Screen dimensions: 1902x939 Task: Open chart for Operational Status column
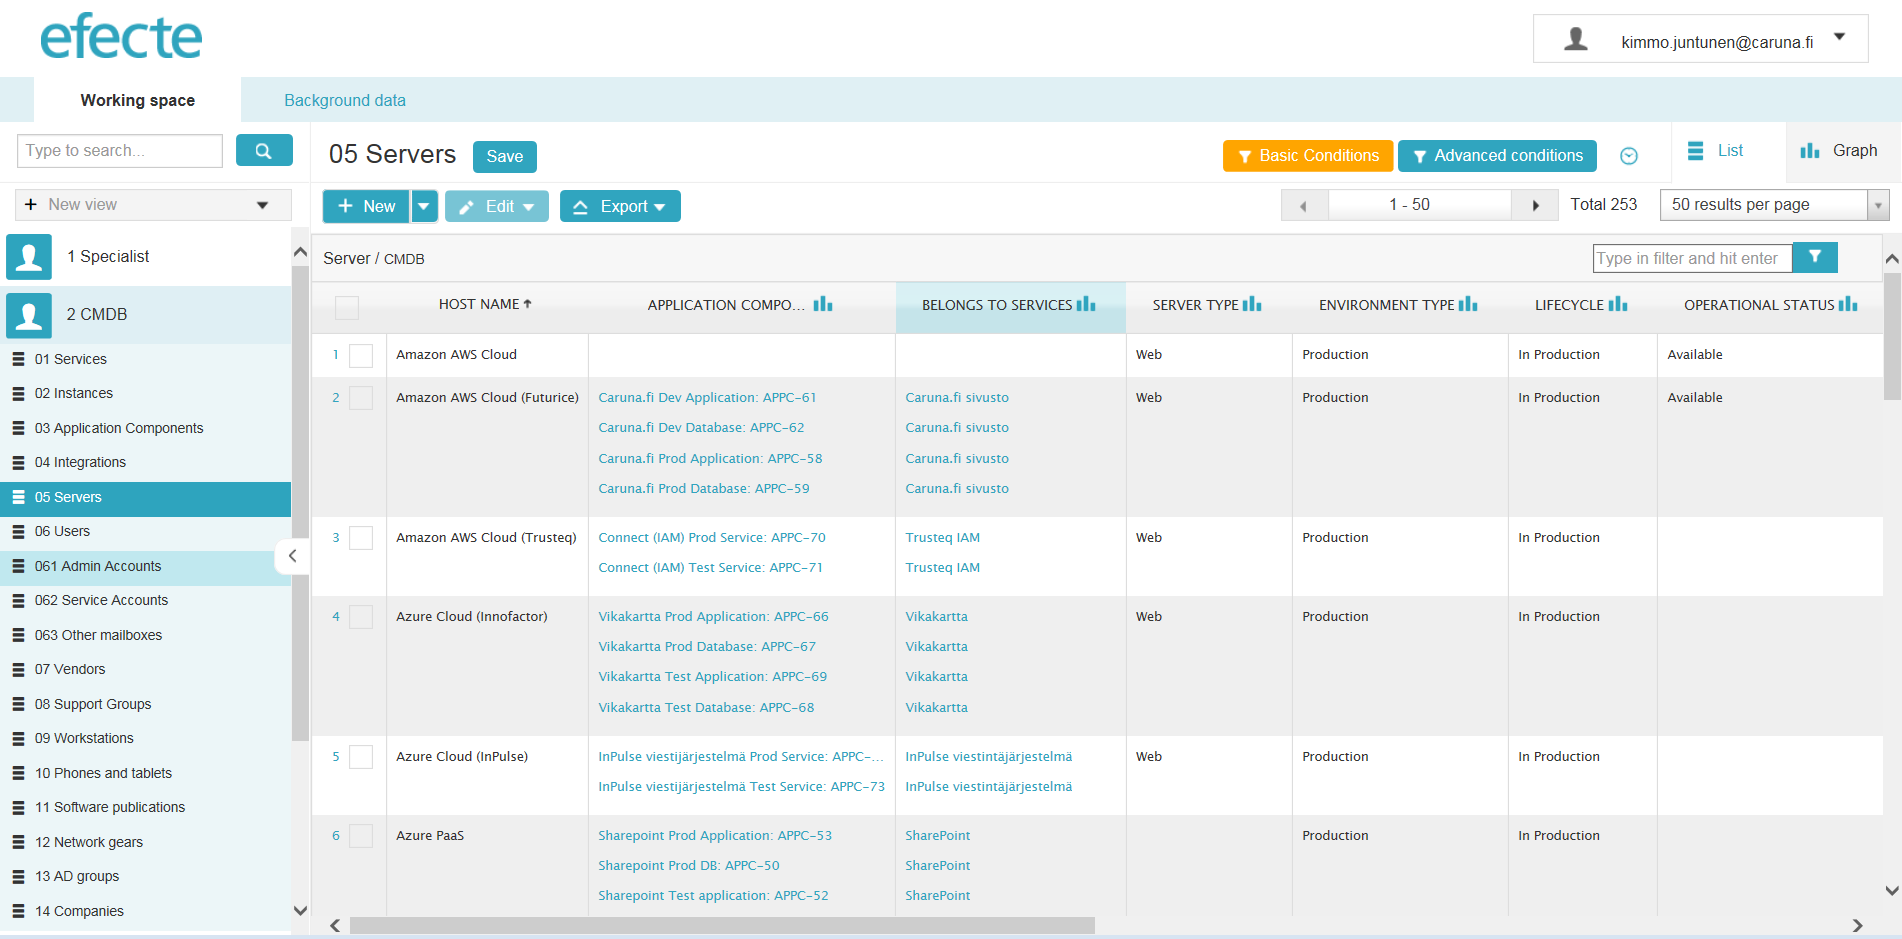[1848, 304]
